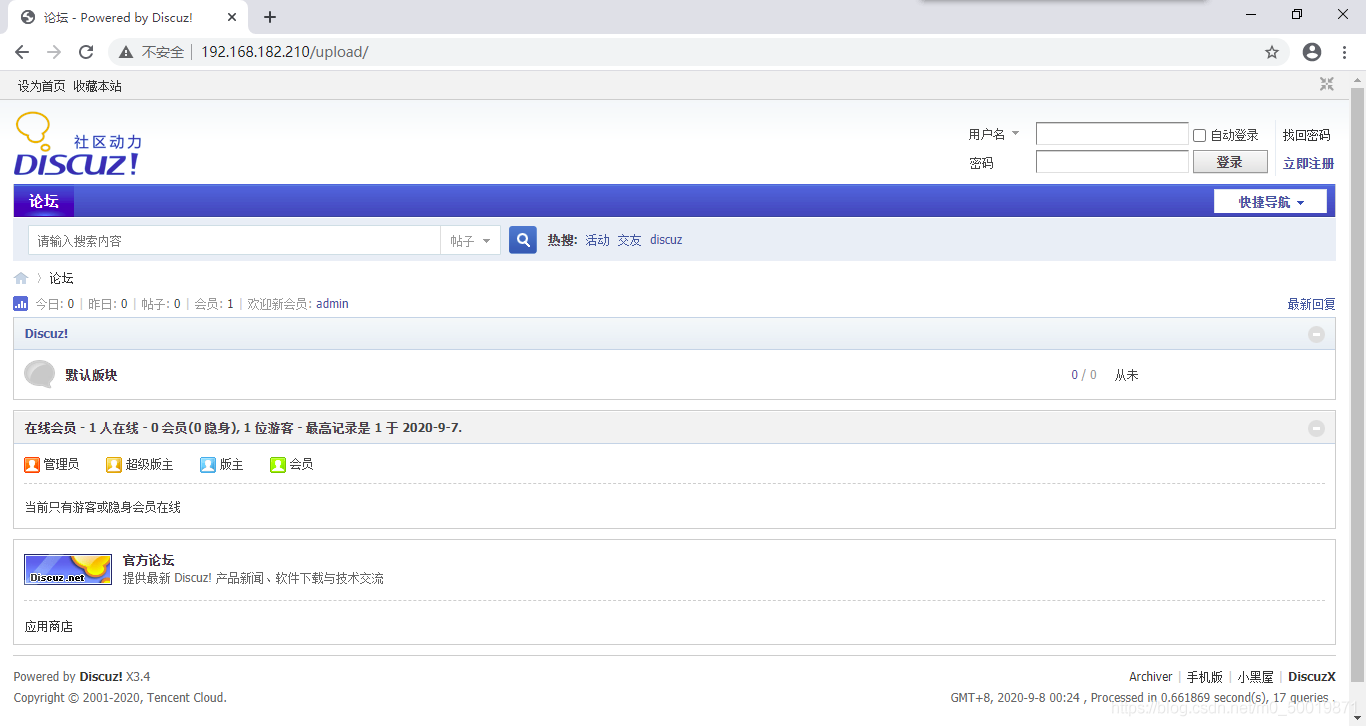This screenshot has height=726, width=1366.
Task: Click the browser back arrow
Action: point(22,52)
